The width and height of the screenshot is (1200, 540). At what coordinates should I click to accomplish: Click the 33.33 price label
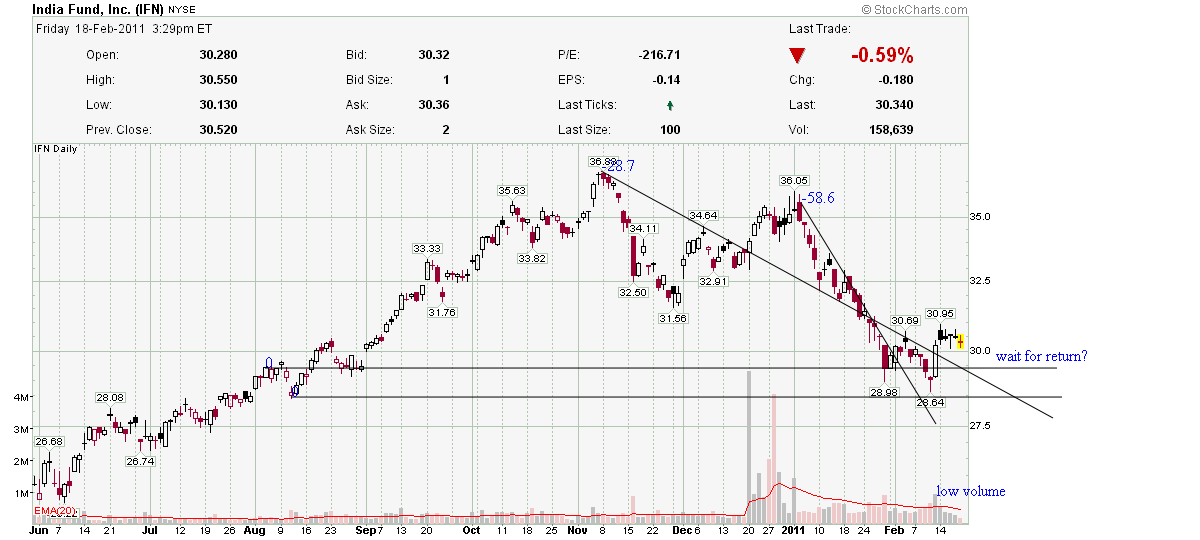point(427,248)
